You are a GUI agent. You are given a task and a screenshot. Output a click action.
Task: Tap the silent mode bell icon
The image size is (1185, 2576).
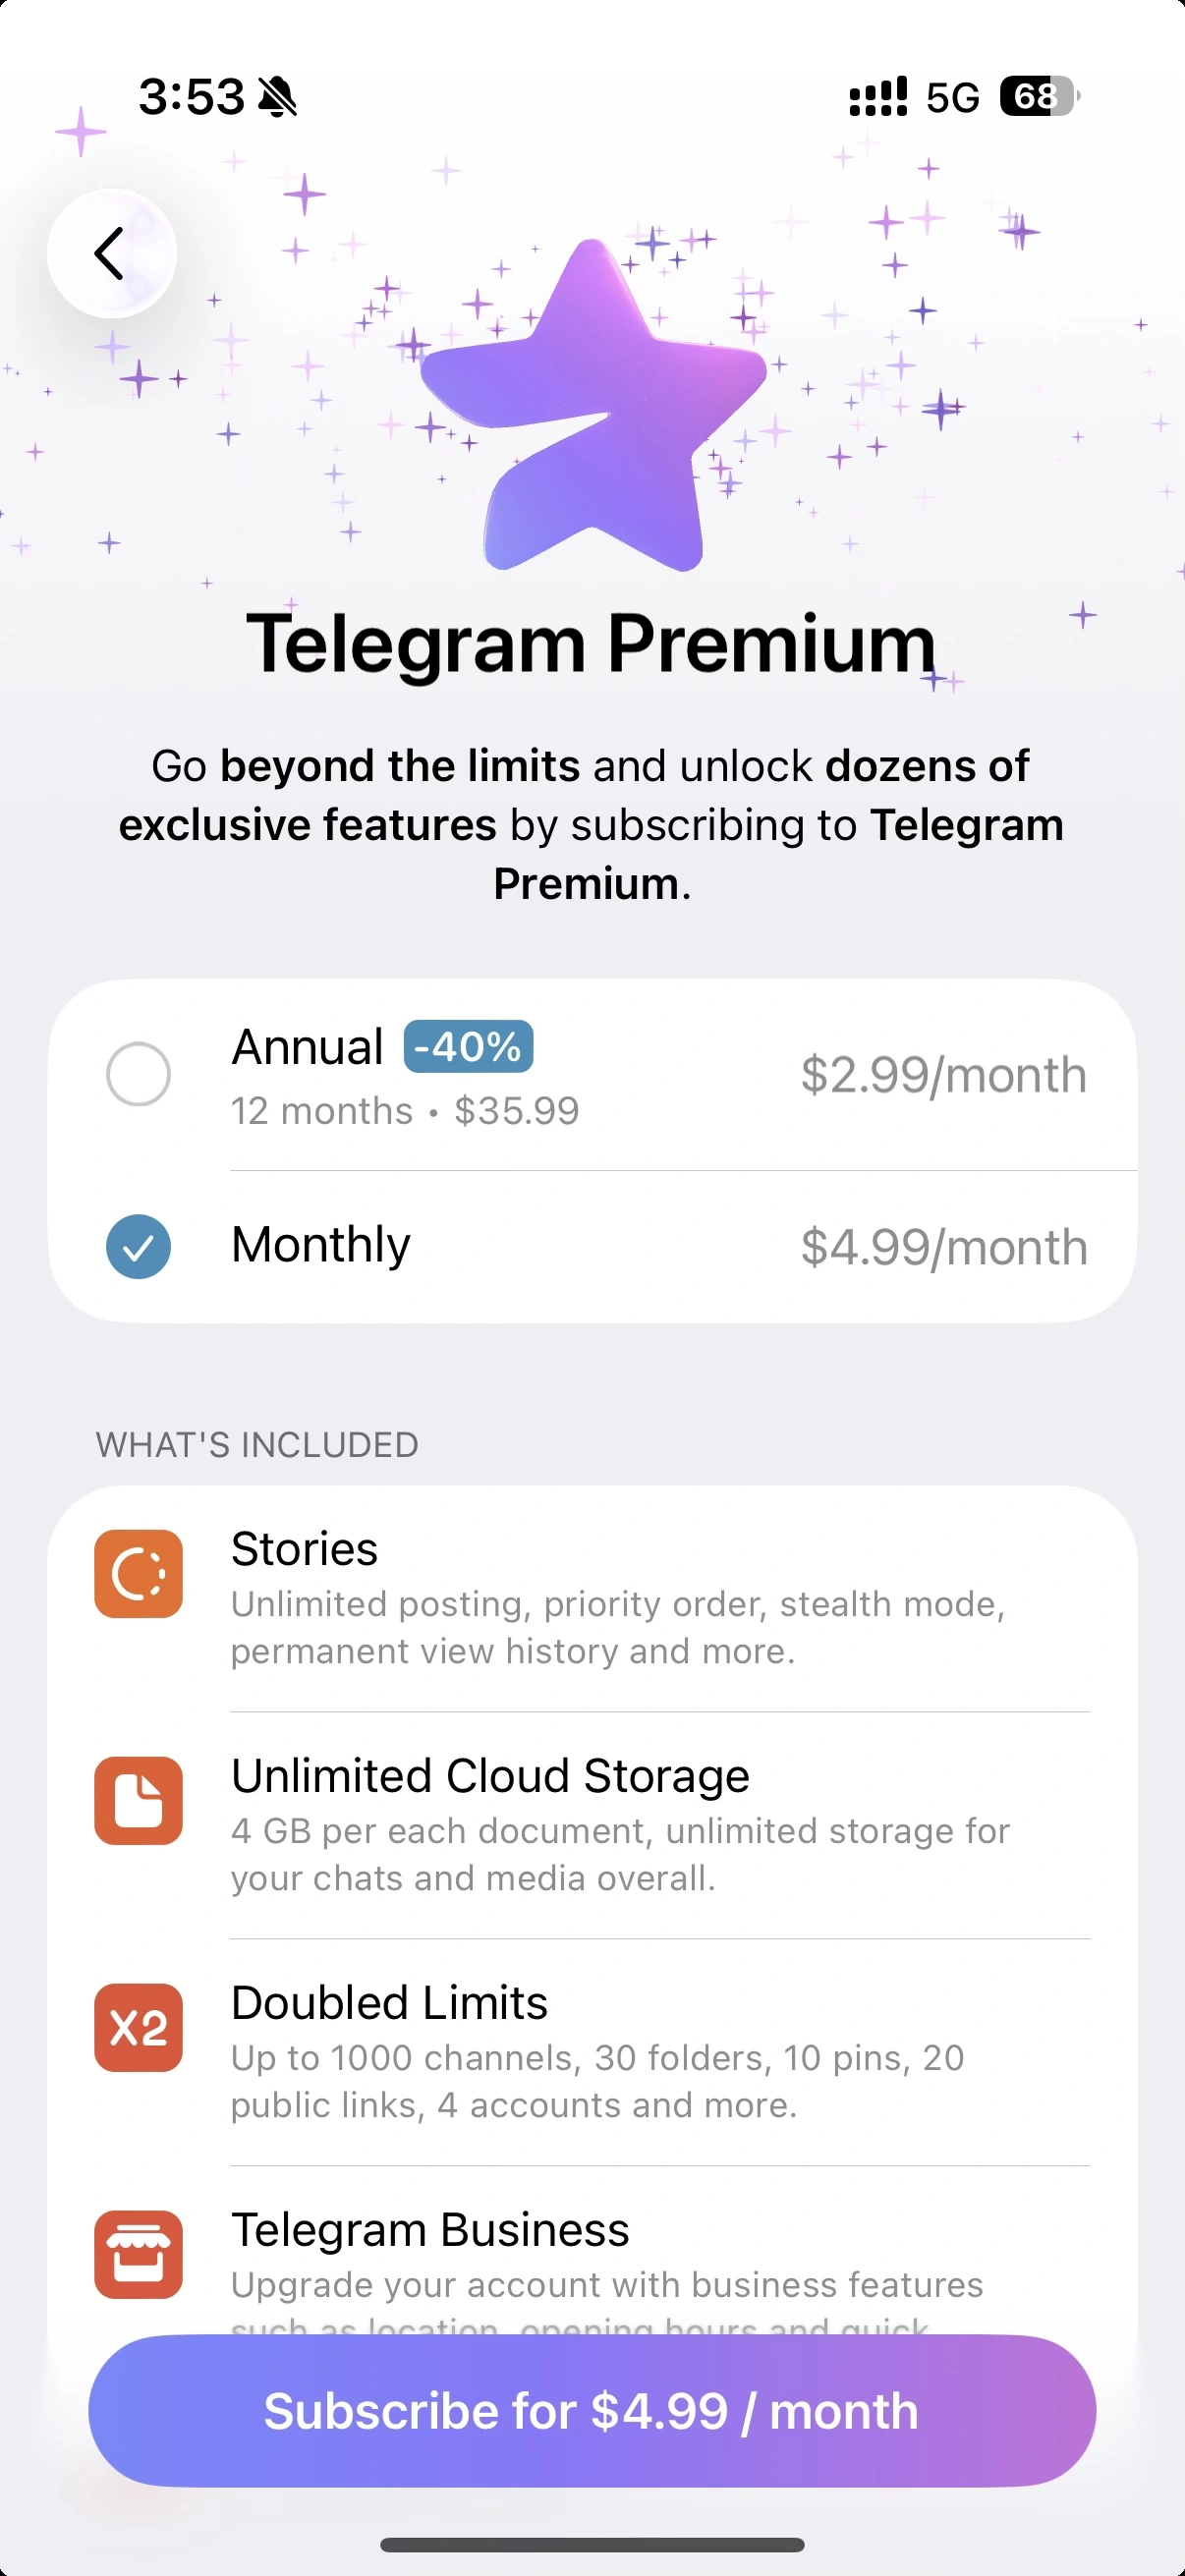[x=277, y=98]
